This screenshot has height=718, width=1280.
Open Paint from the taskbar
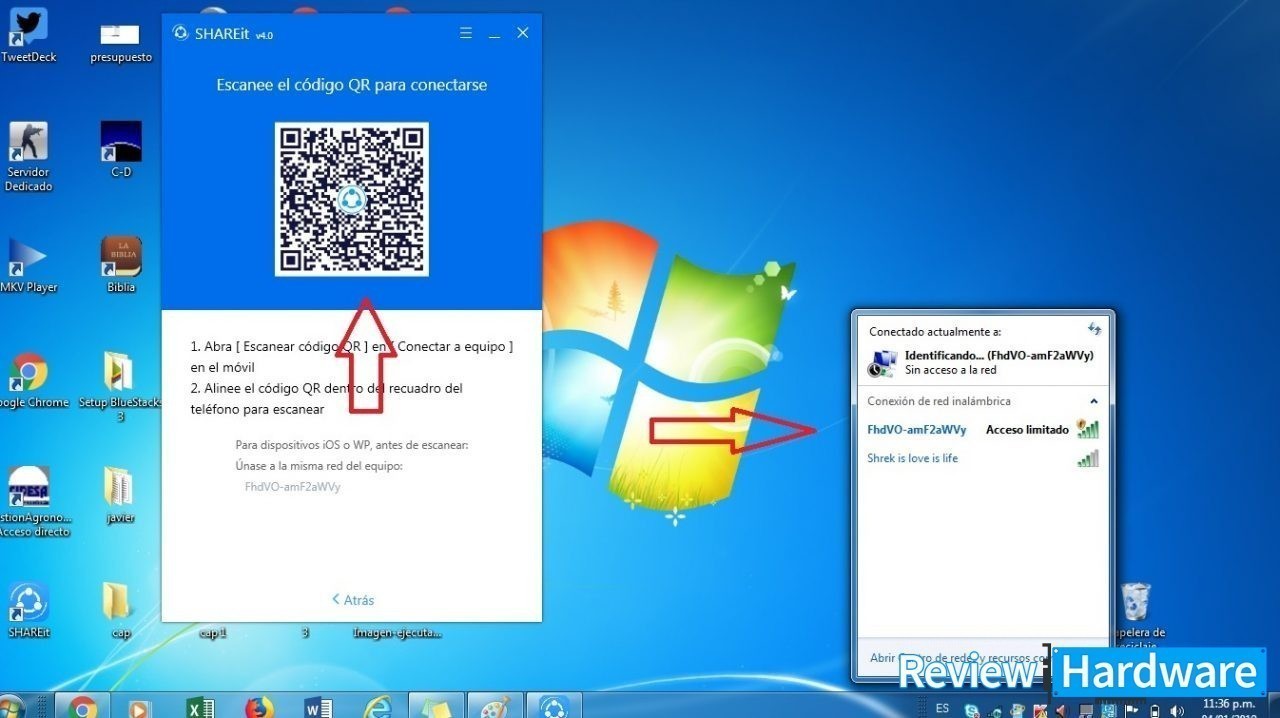[x=494, y=707]
